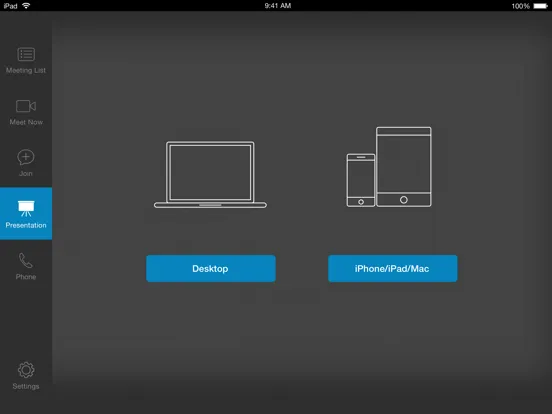
Task: Tap the Wi-Fi status icon
Action: click(26, 5)
